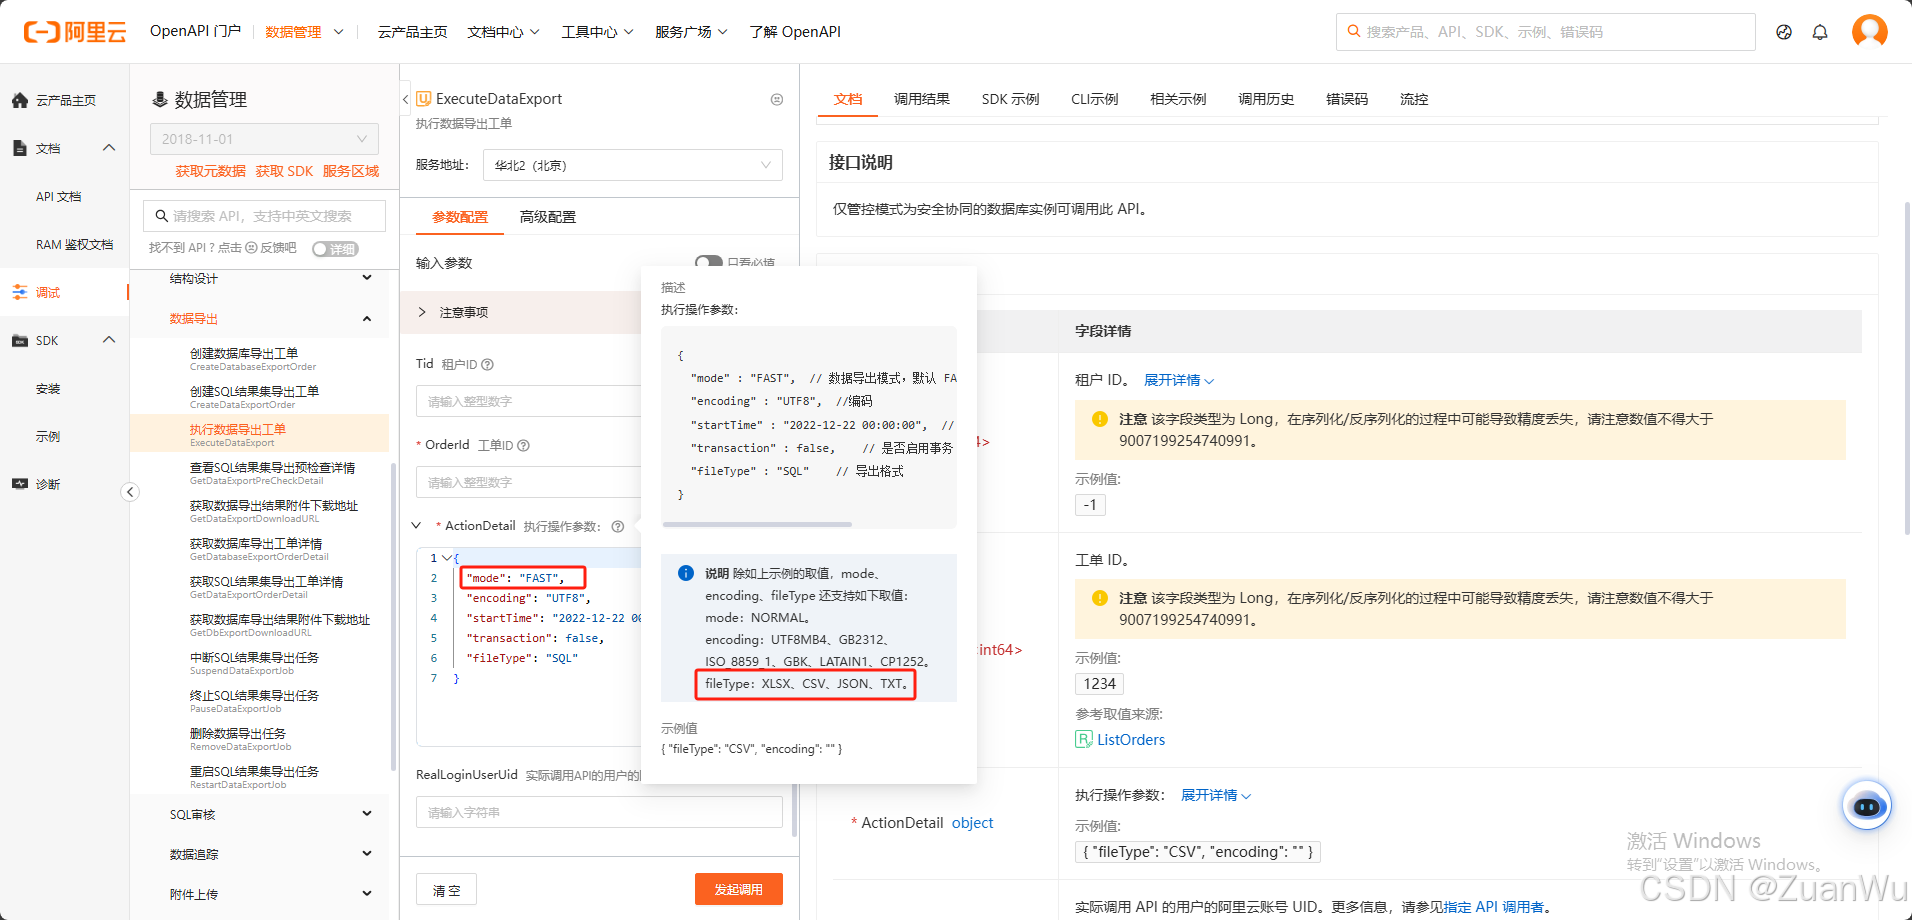Expand the 服务广场 header menu
This screenshot has height=920, width=1912.
691,32
